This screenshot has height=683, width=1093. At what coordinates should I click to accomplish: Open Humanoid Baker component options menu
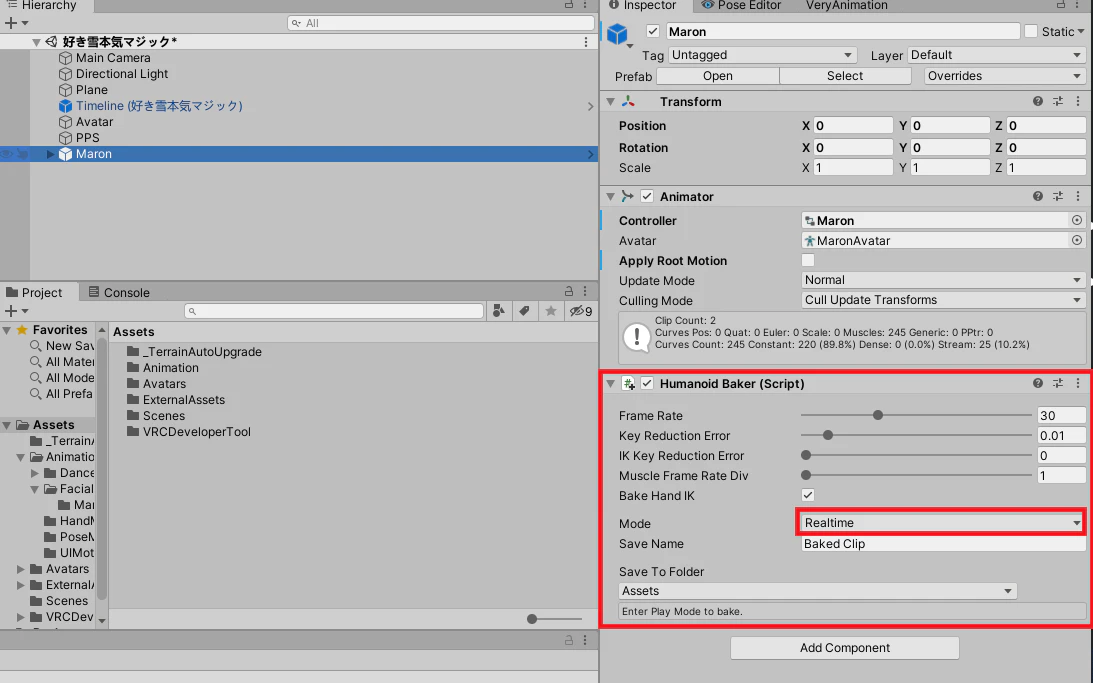click(1078, 383)
